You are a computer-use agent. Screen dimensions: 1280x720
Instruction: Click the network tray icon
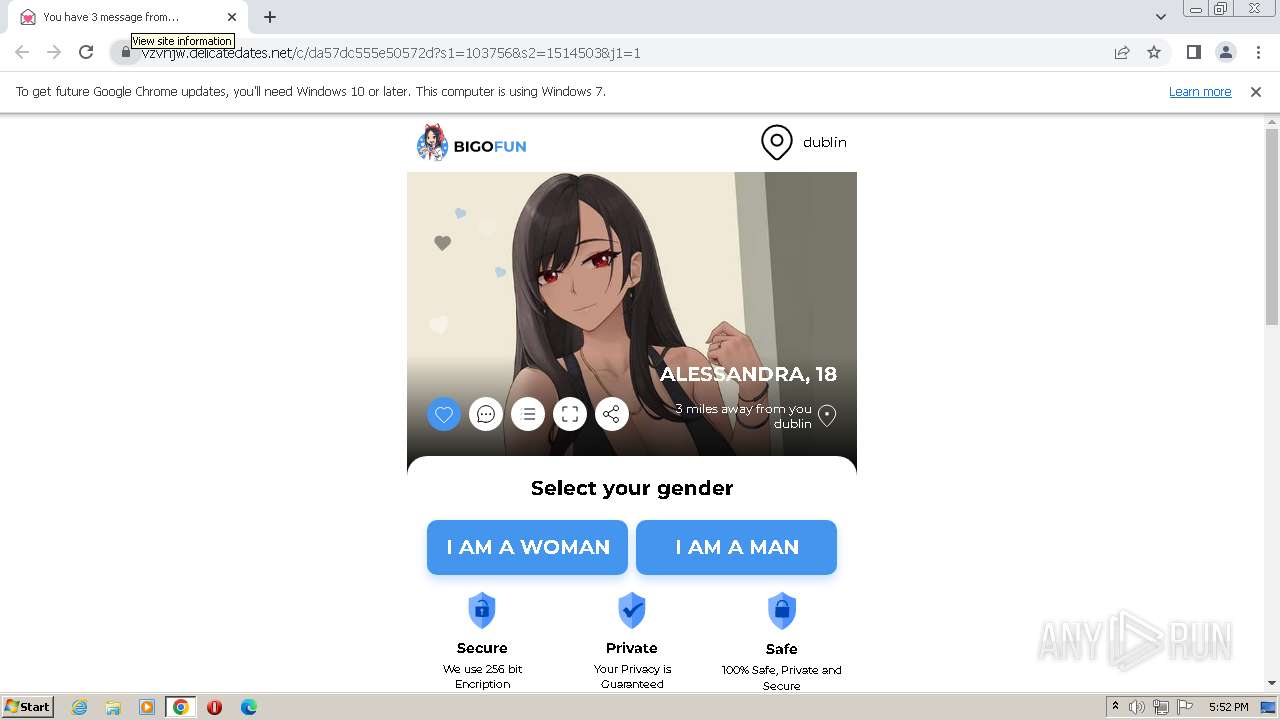[1161, 707]
